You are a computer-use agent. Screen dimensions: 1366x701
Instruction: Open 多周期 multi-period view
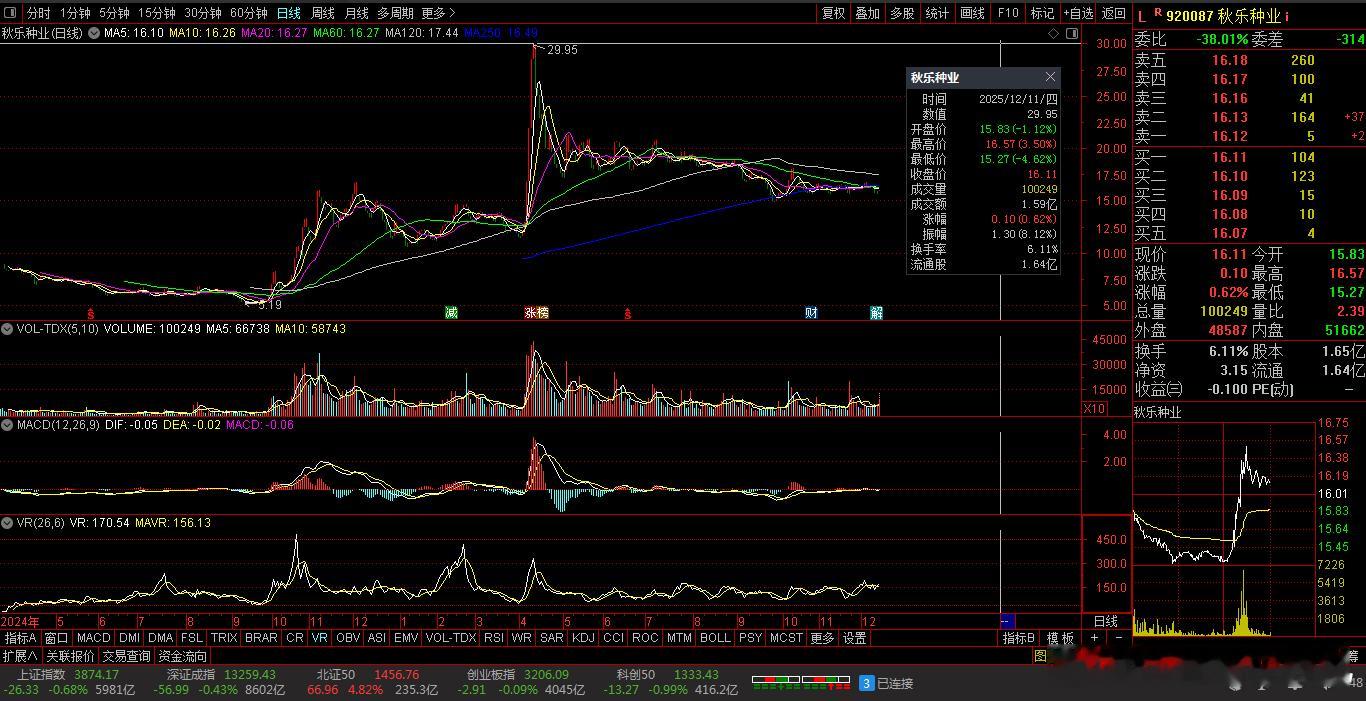coord(395,13)
